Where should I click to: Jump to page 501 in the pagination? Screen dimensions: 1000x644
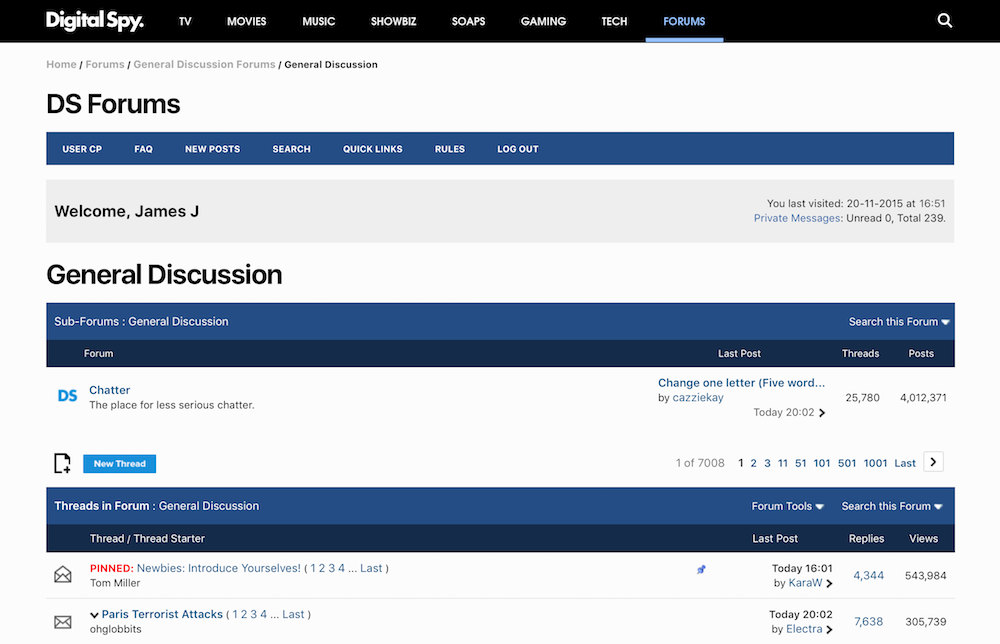847,462
